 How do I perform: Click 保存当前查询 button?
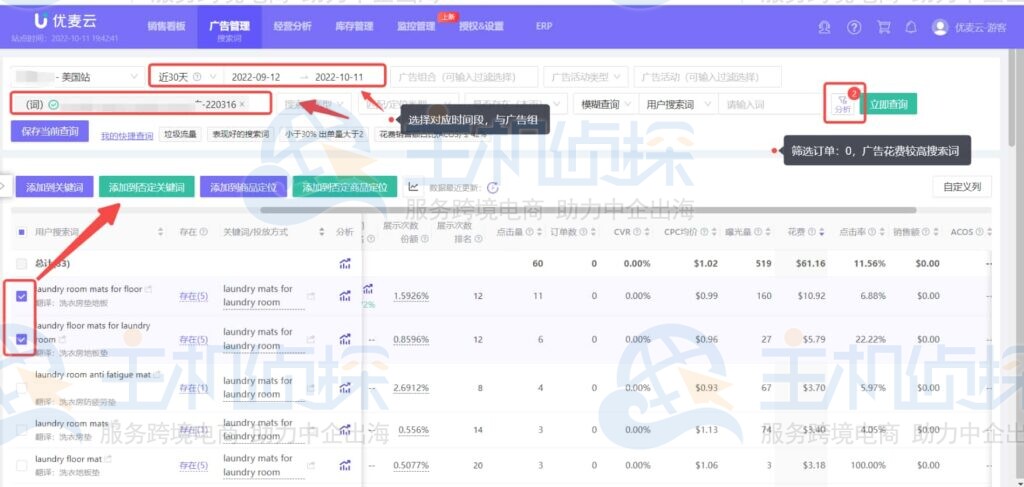50,131
